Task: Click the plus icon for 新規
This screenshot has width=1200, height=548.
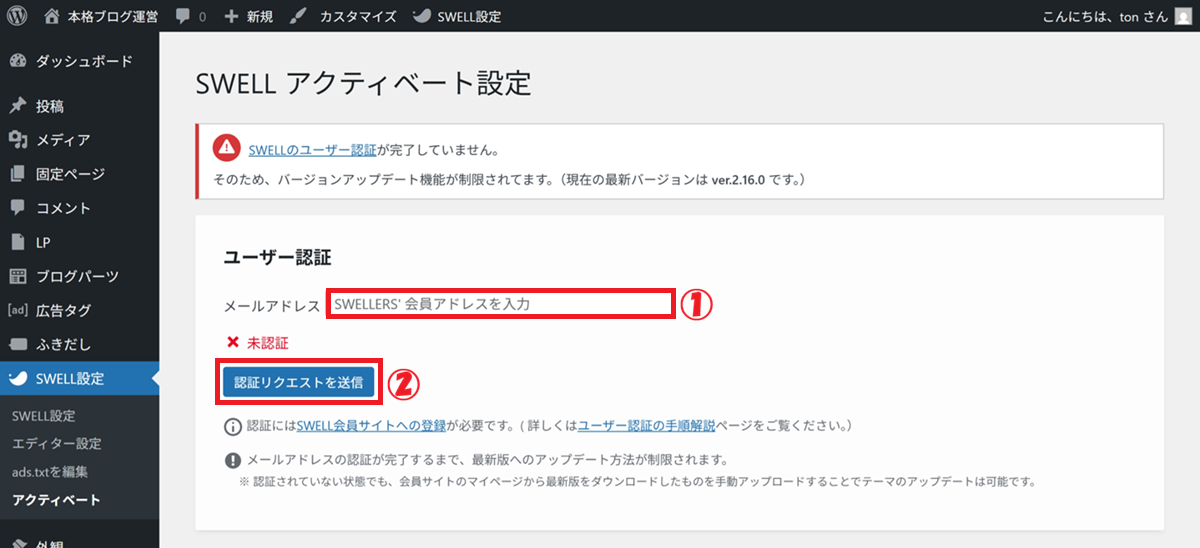Action: 231,16
